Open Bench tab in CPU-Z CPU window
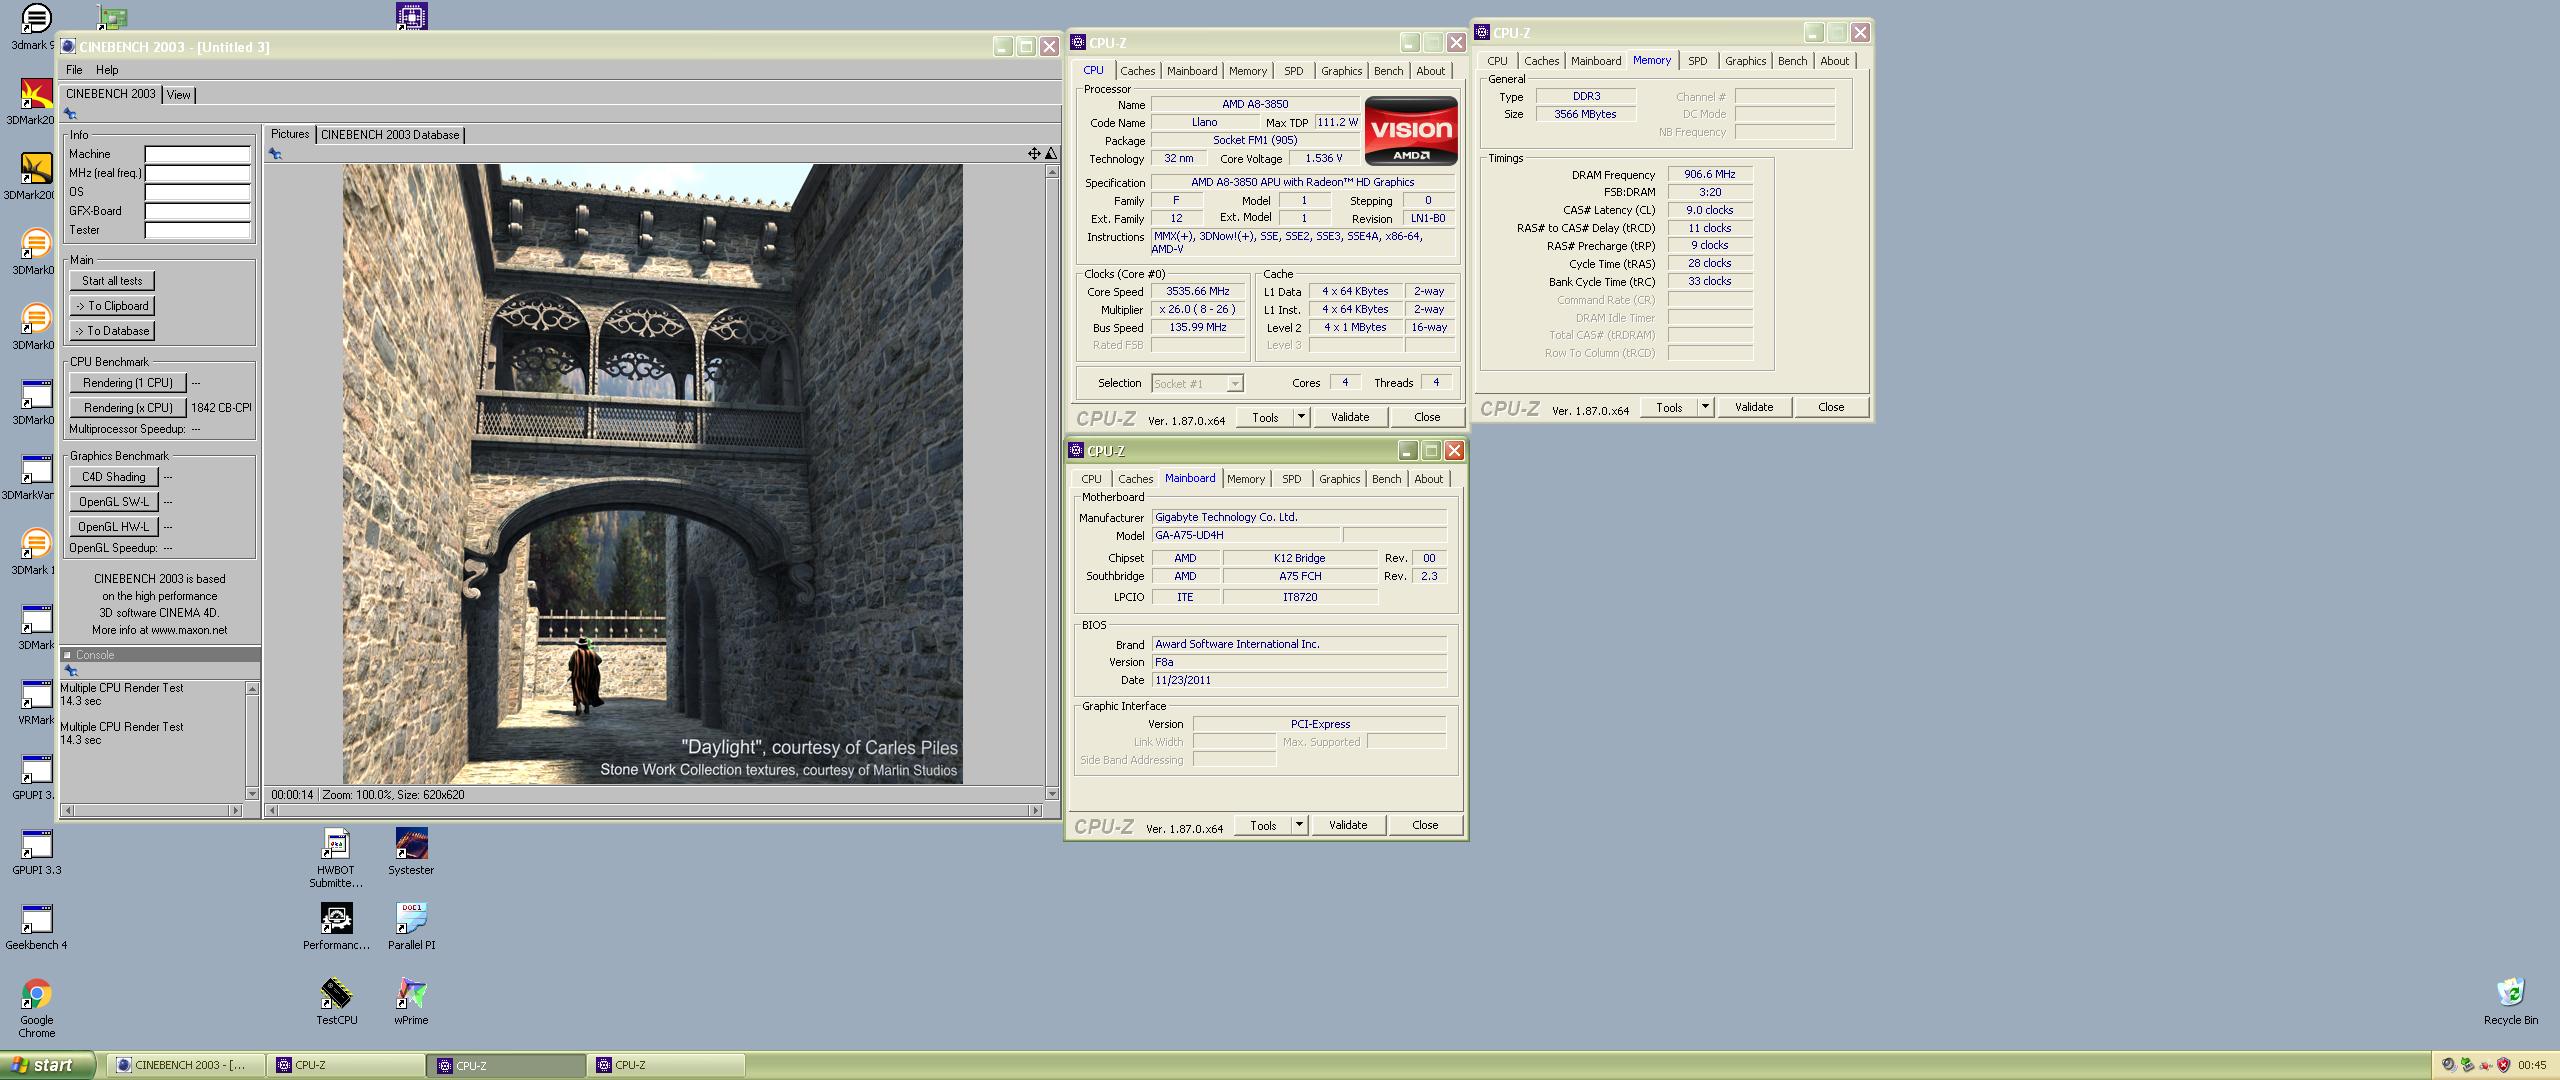The width and height of the screenshot is (2560, 1080). click(1388, 71)
